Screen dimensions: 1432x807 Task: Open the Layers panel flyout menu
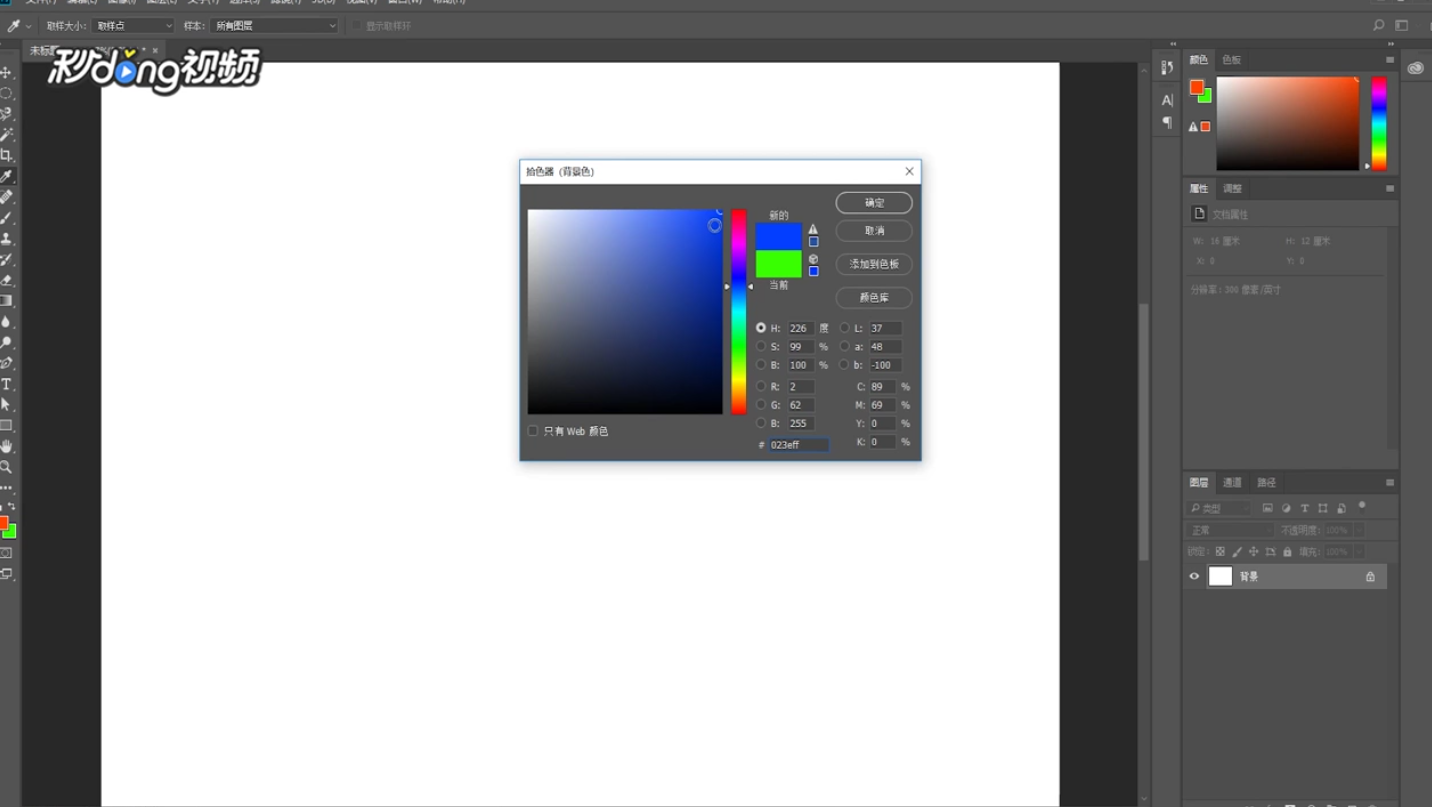(1390, 482)
